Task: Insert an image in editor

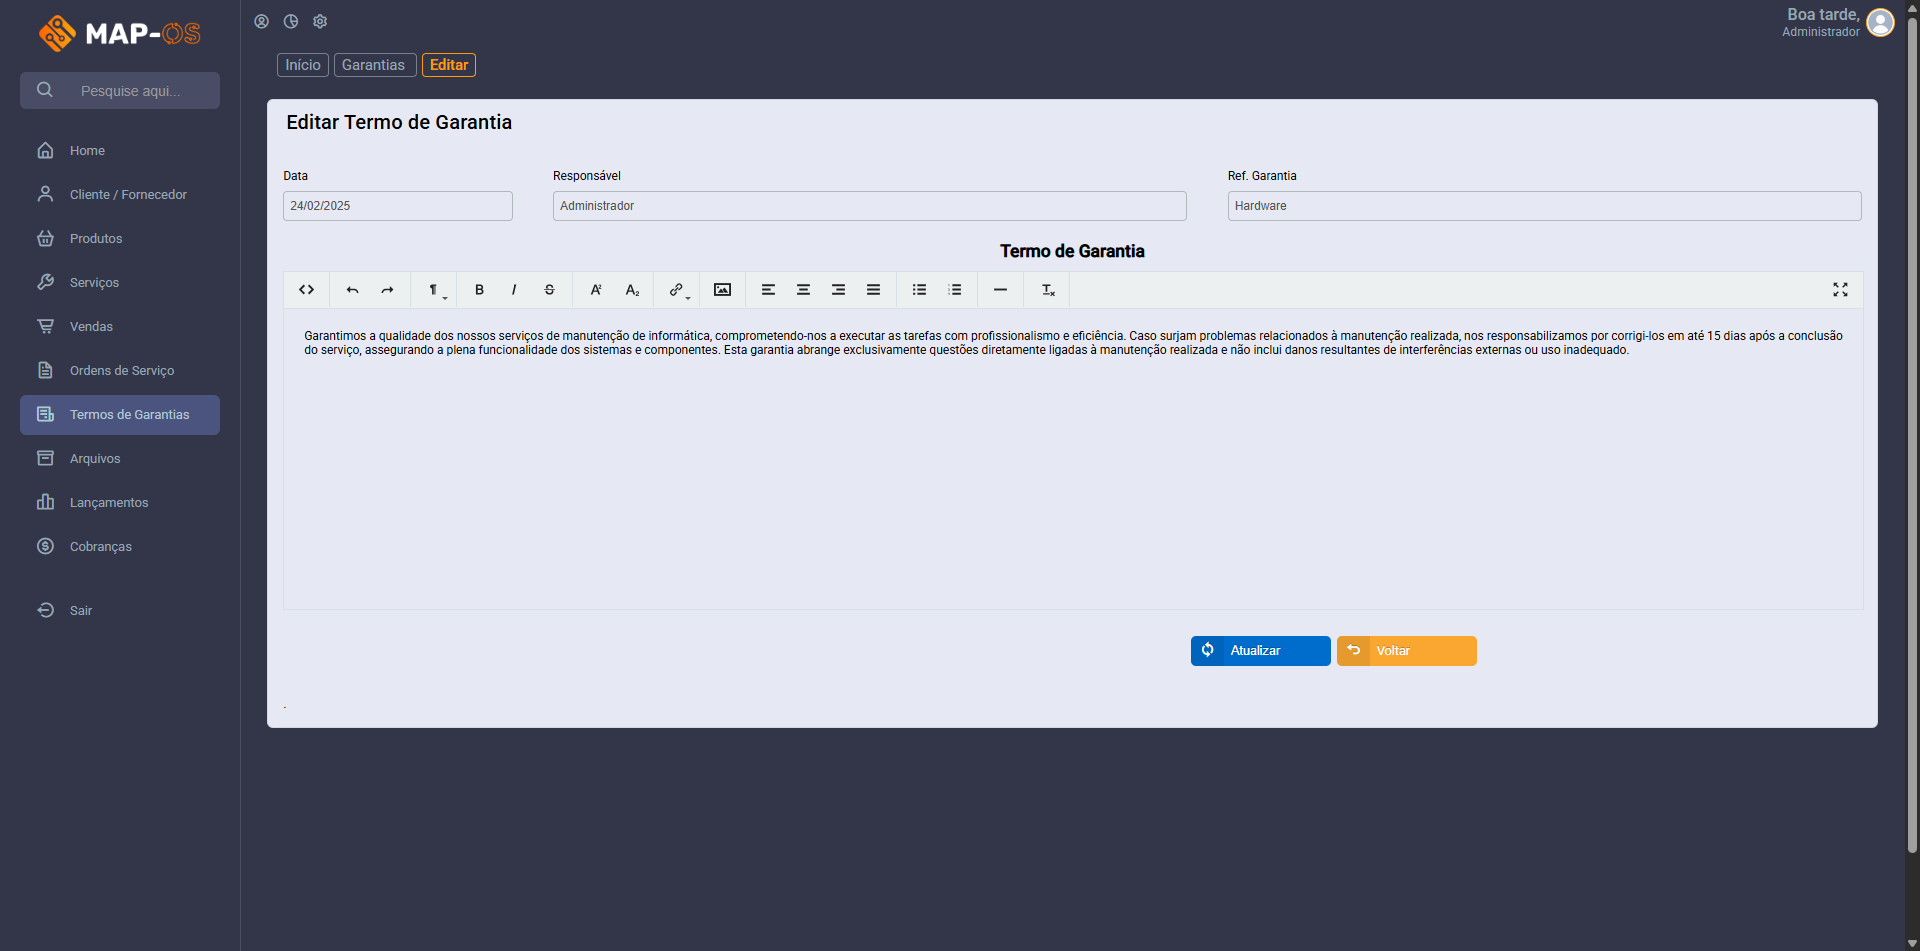Action: 722,290
